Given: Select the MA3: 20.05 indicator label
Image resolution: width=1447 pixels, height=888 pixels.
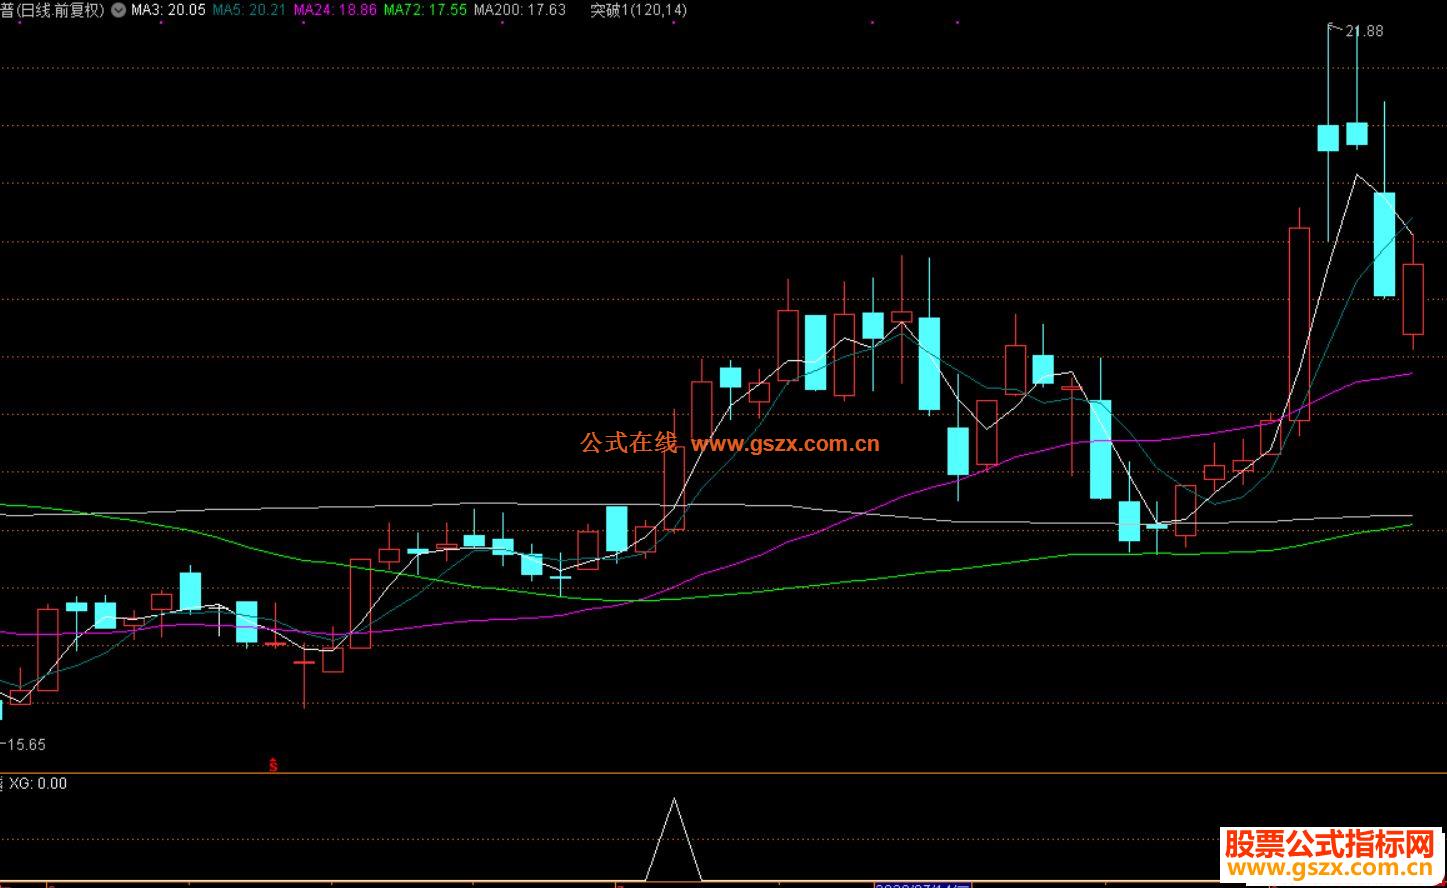Looking at the screenshot, I should tap(169, 10).
